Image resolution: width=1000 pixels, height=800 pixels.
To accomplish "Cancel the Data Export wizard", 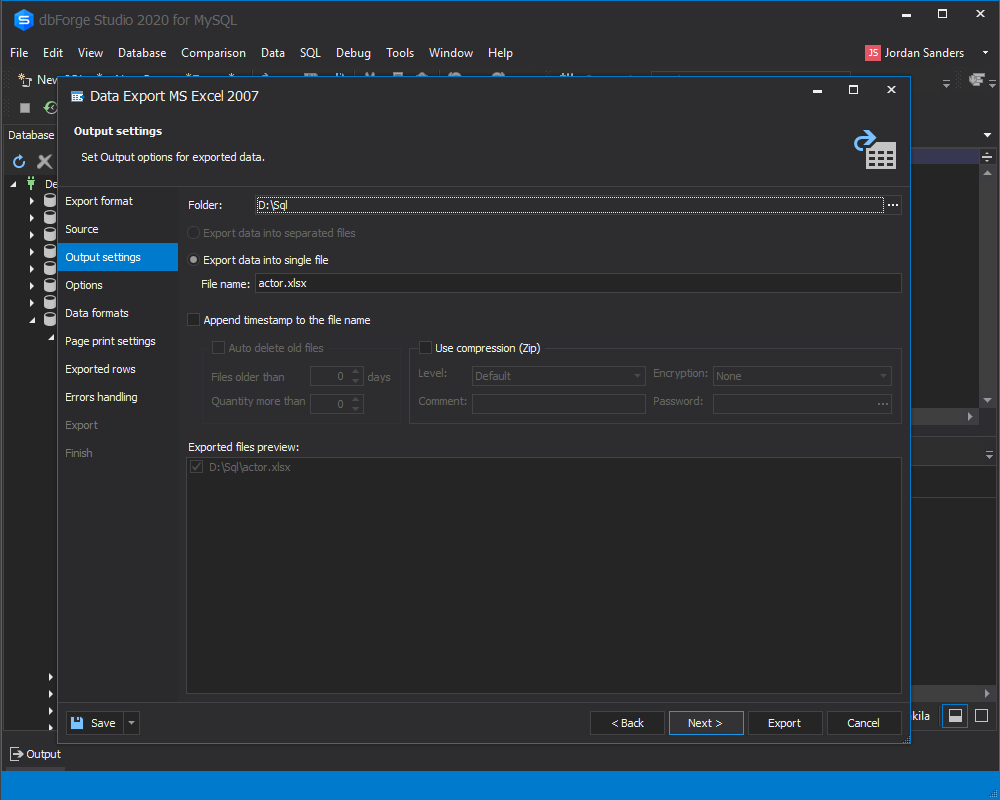I will pyautogui.click(x=864, y=723).
